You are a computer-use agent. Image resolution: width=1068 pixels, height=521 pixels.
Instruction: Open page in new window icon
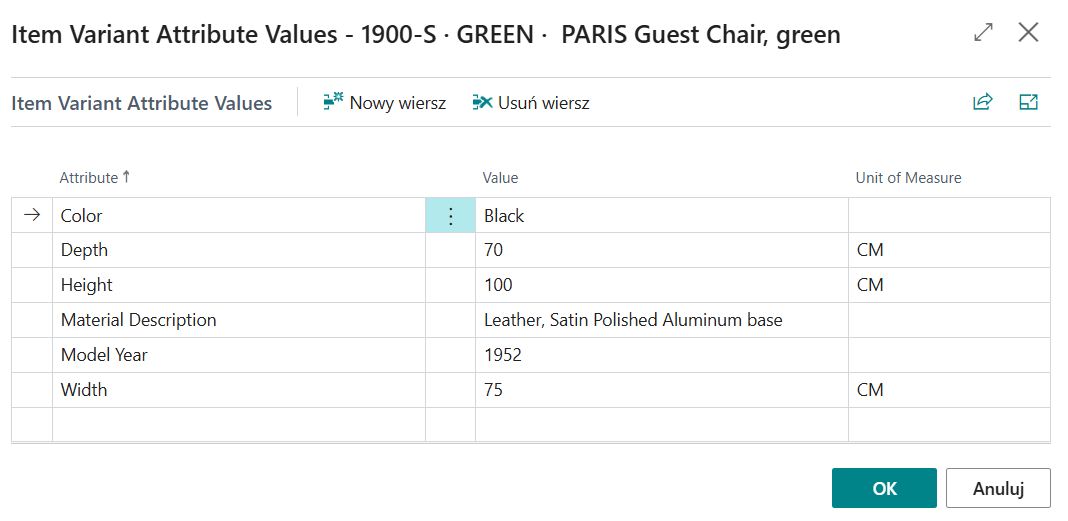(x=1028, y=102)
